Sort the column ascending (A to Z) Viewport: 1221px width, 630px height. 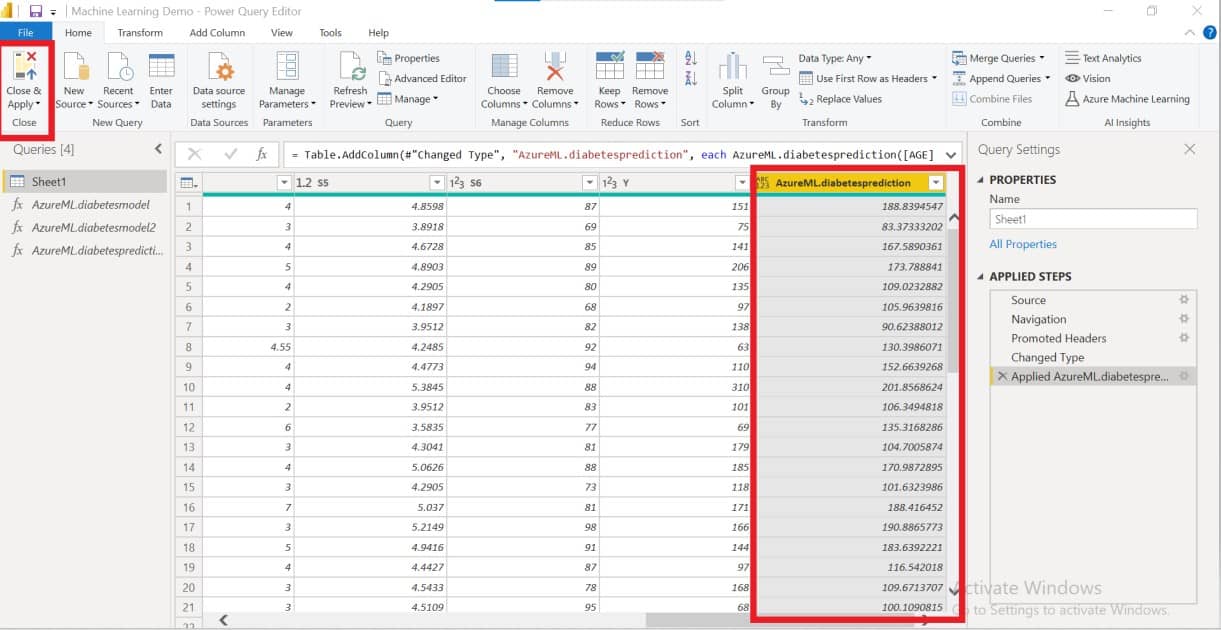(691, 58)
